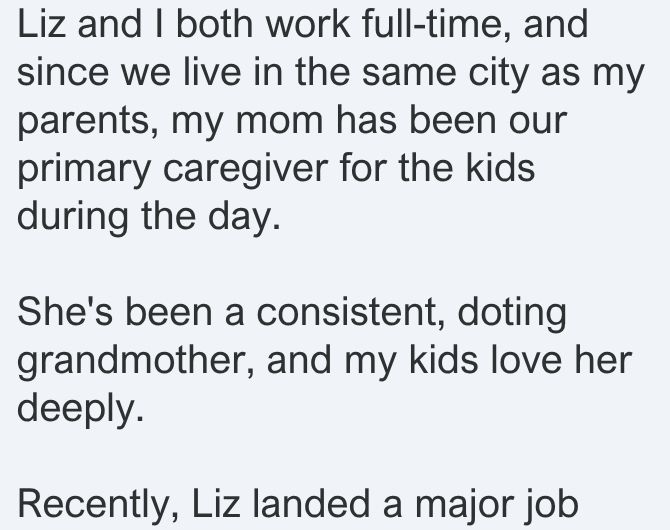Click the word "since" starting second line
The image size is (670, 530).
coord(63,72)
